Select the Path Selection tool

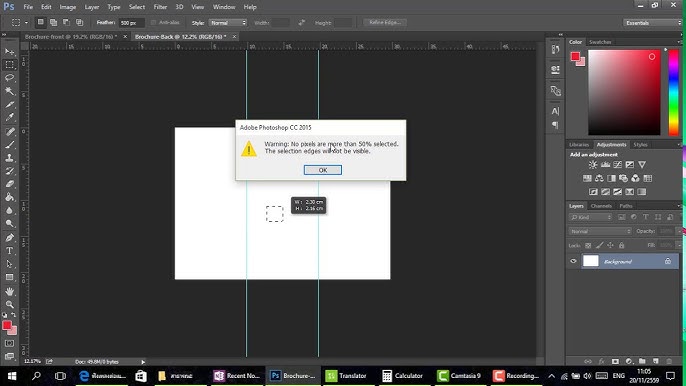[9, 264]
